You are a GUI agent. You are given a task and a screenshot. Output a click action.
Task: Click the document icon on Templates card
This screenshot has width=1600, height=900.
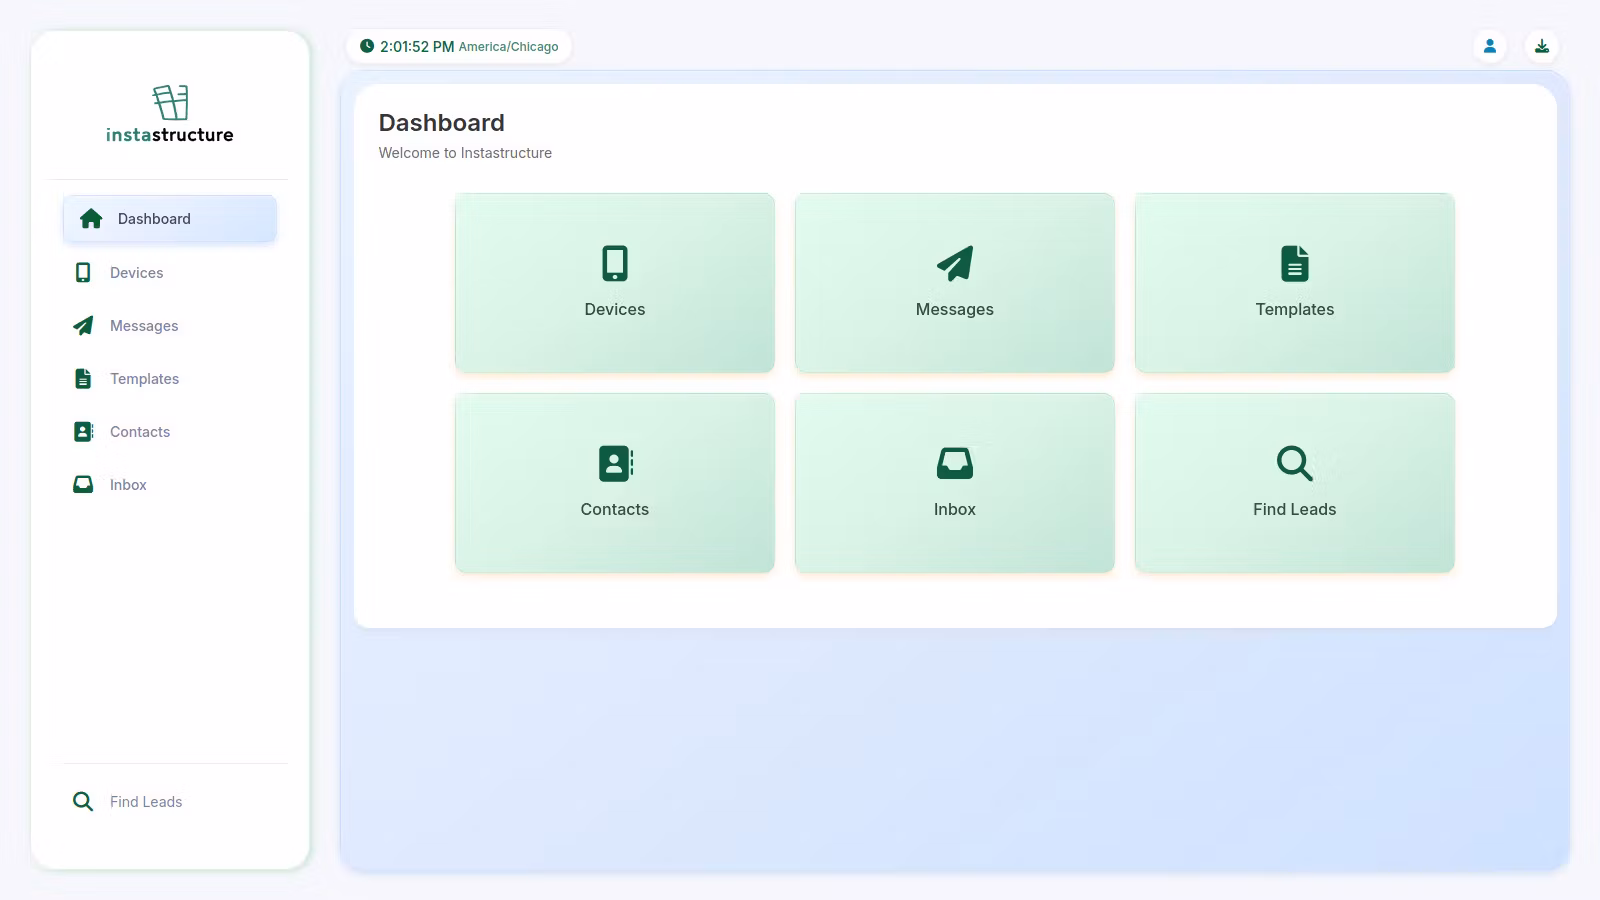click(1295, 263)
